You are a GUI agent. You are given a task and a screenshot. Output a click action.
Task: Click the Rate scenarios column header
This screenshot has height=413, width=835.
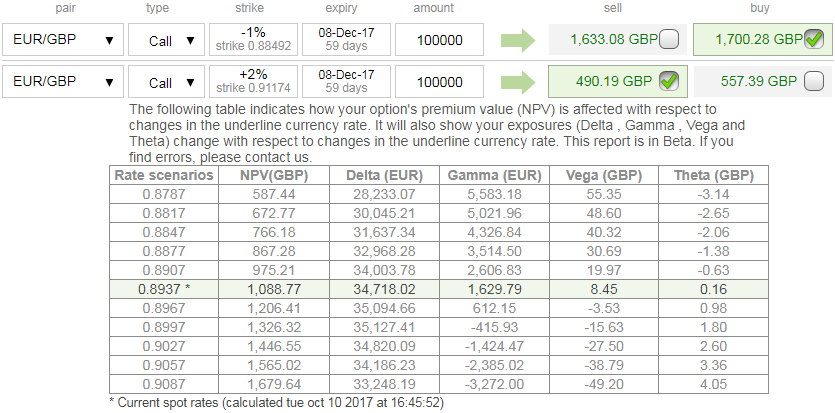(x=163, y=175)
